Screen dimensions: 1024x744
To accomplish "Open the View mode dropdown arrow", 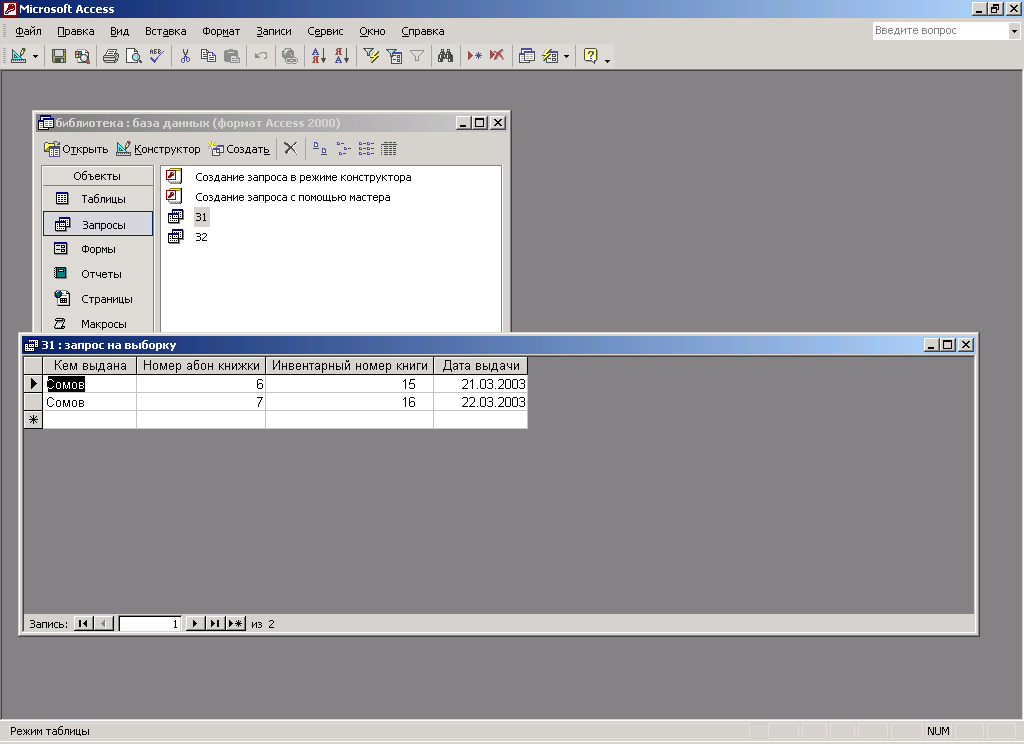I will point(36,56).
